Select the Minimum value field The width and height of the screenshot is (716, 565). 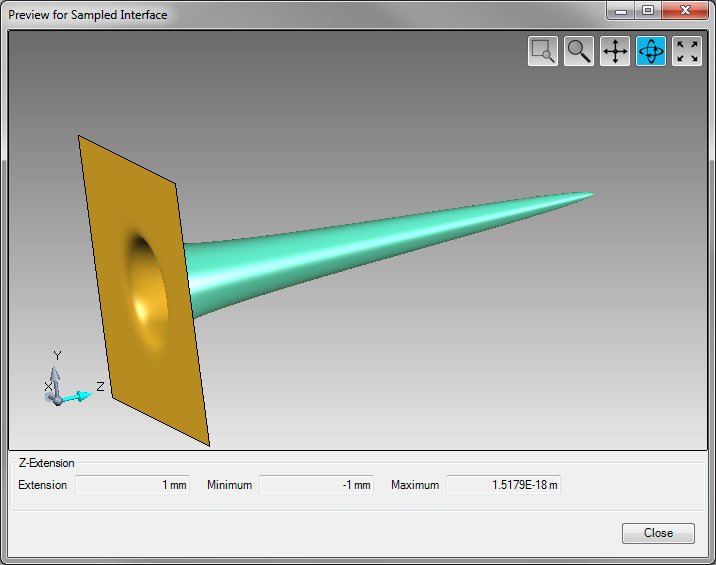click(x=316, y=485)
